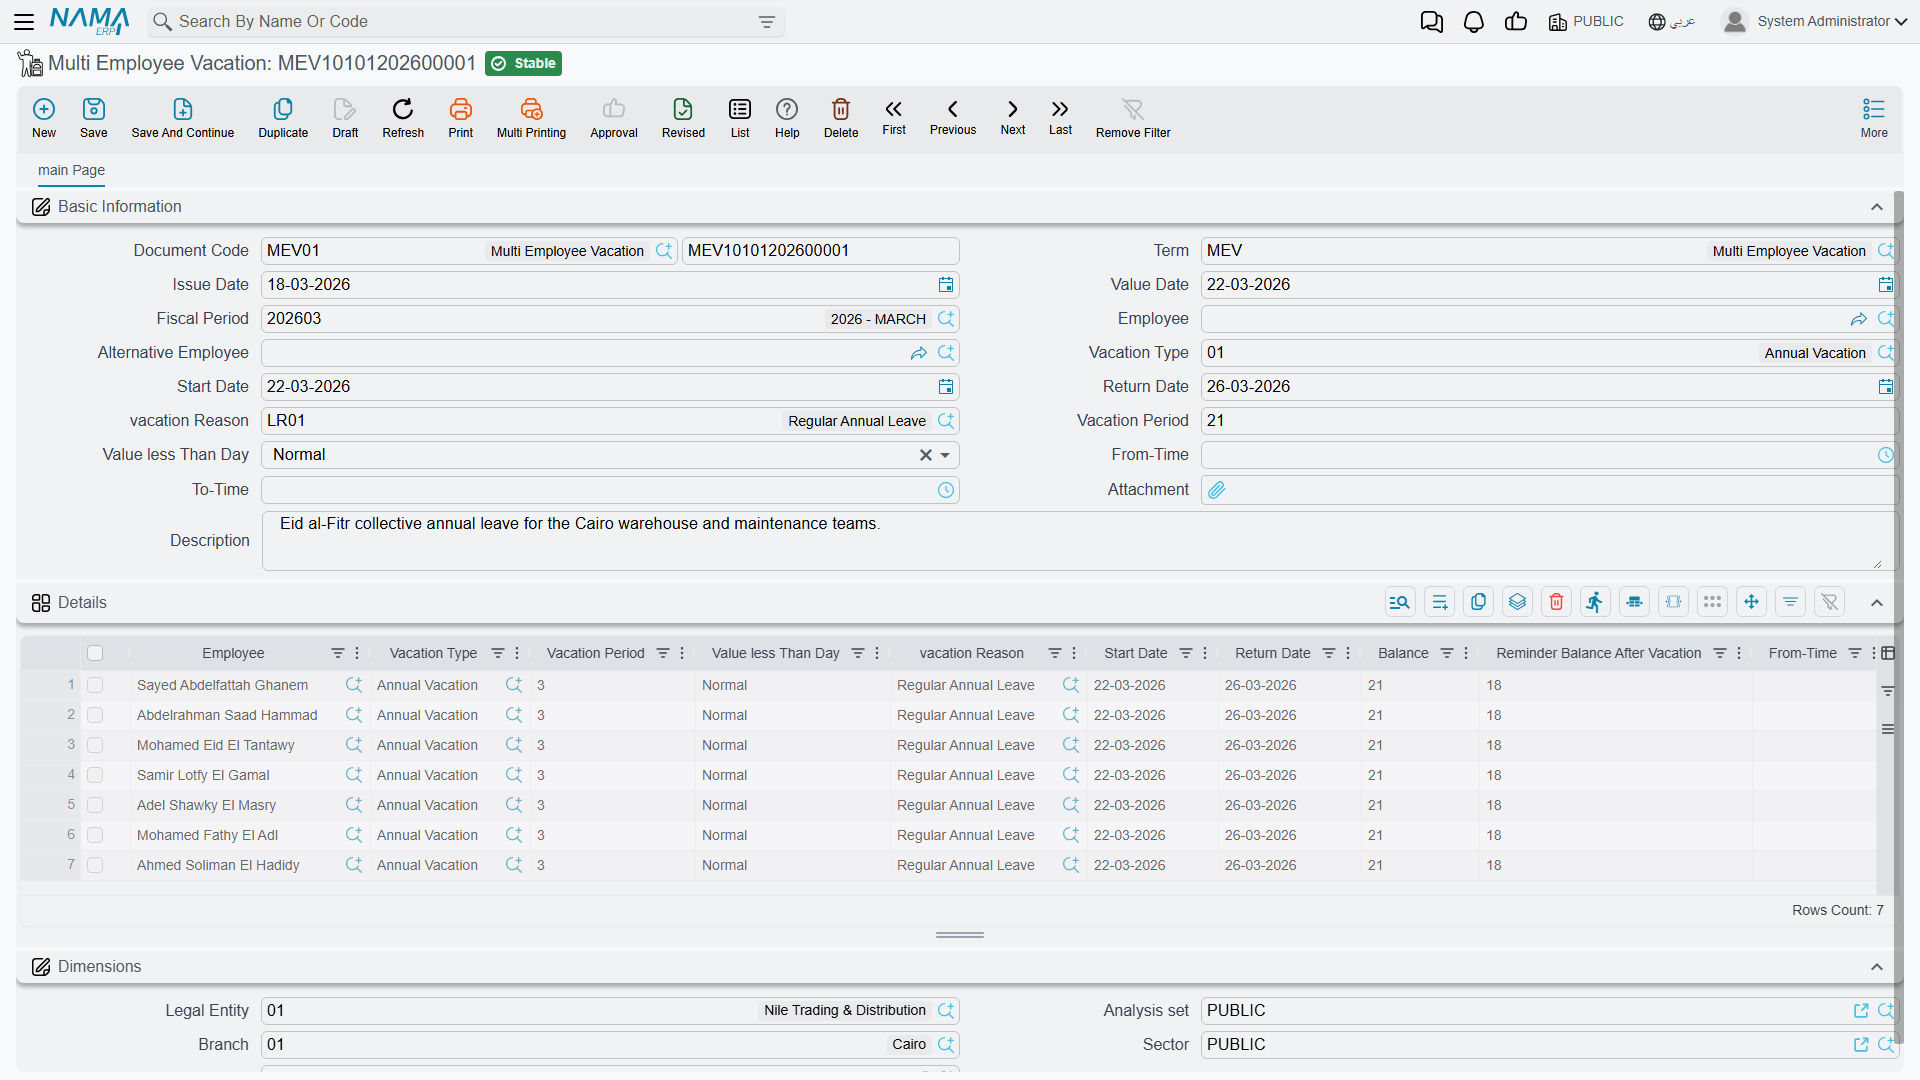Viewport: 1920px width, 1080px height.
Task: Open the Issue Date calendar picker
Action: click(x=946, y=285)
